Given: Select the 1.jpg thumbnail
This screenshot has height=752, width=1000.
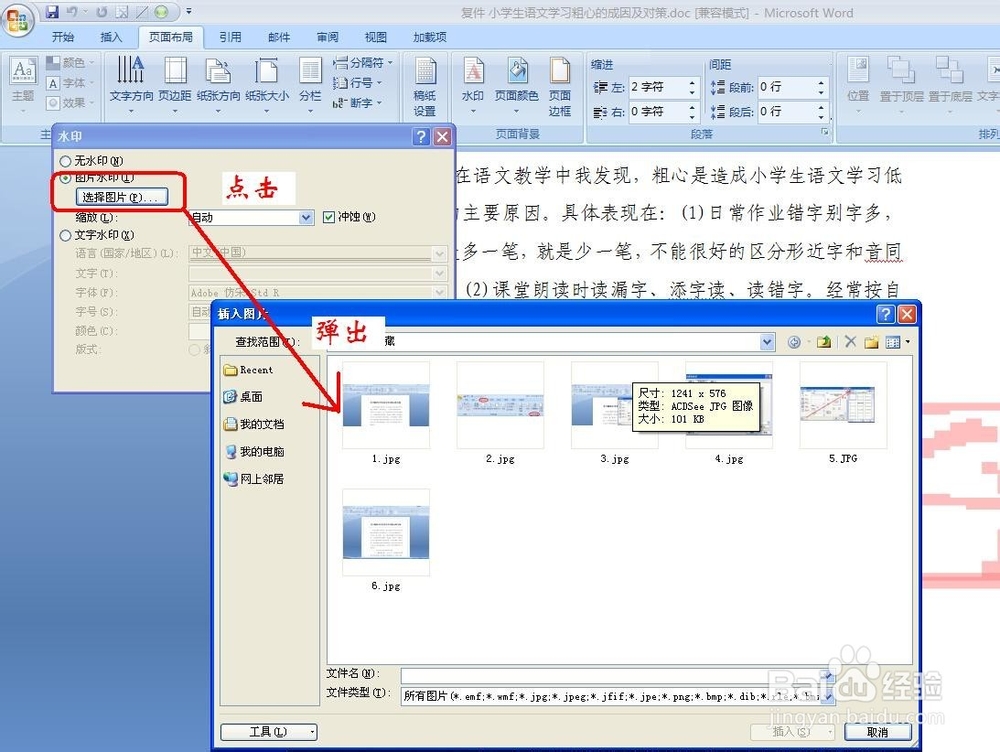Looking at the screenshot, I should pos(386,406).
